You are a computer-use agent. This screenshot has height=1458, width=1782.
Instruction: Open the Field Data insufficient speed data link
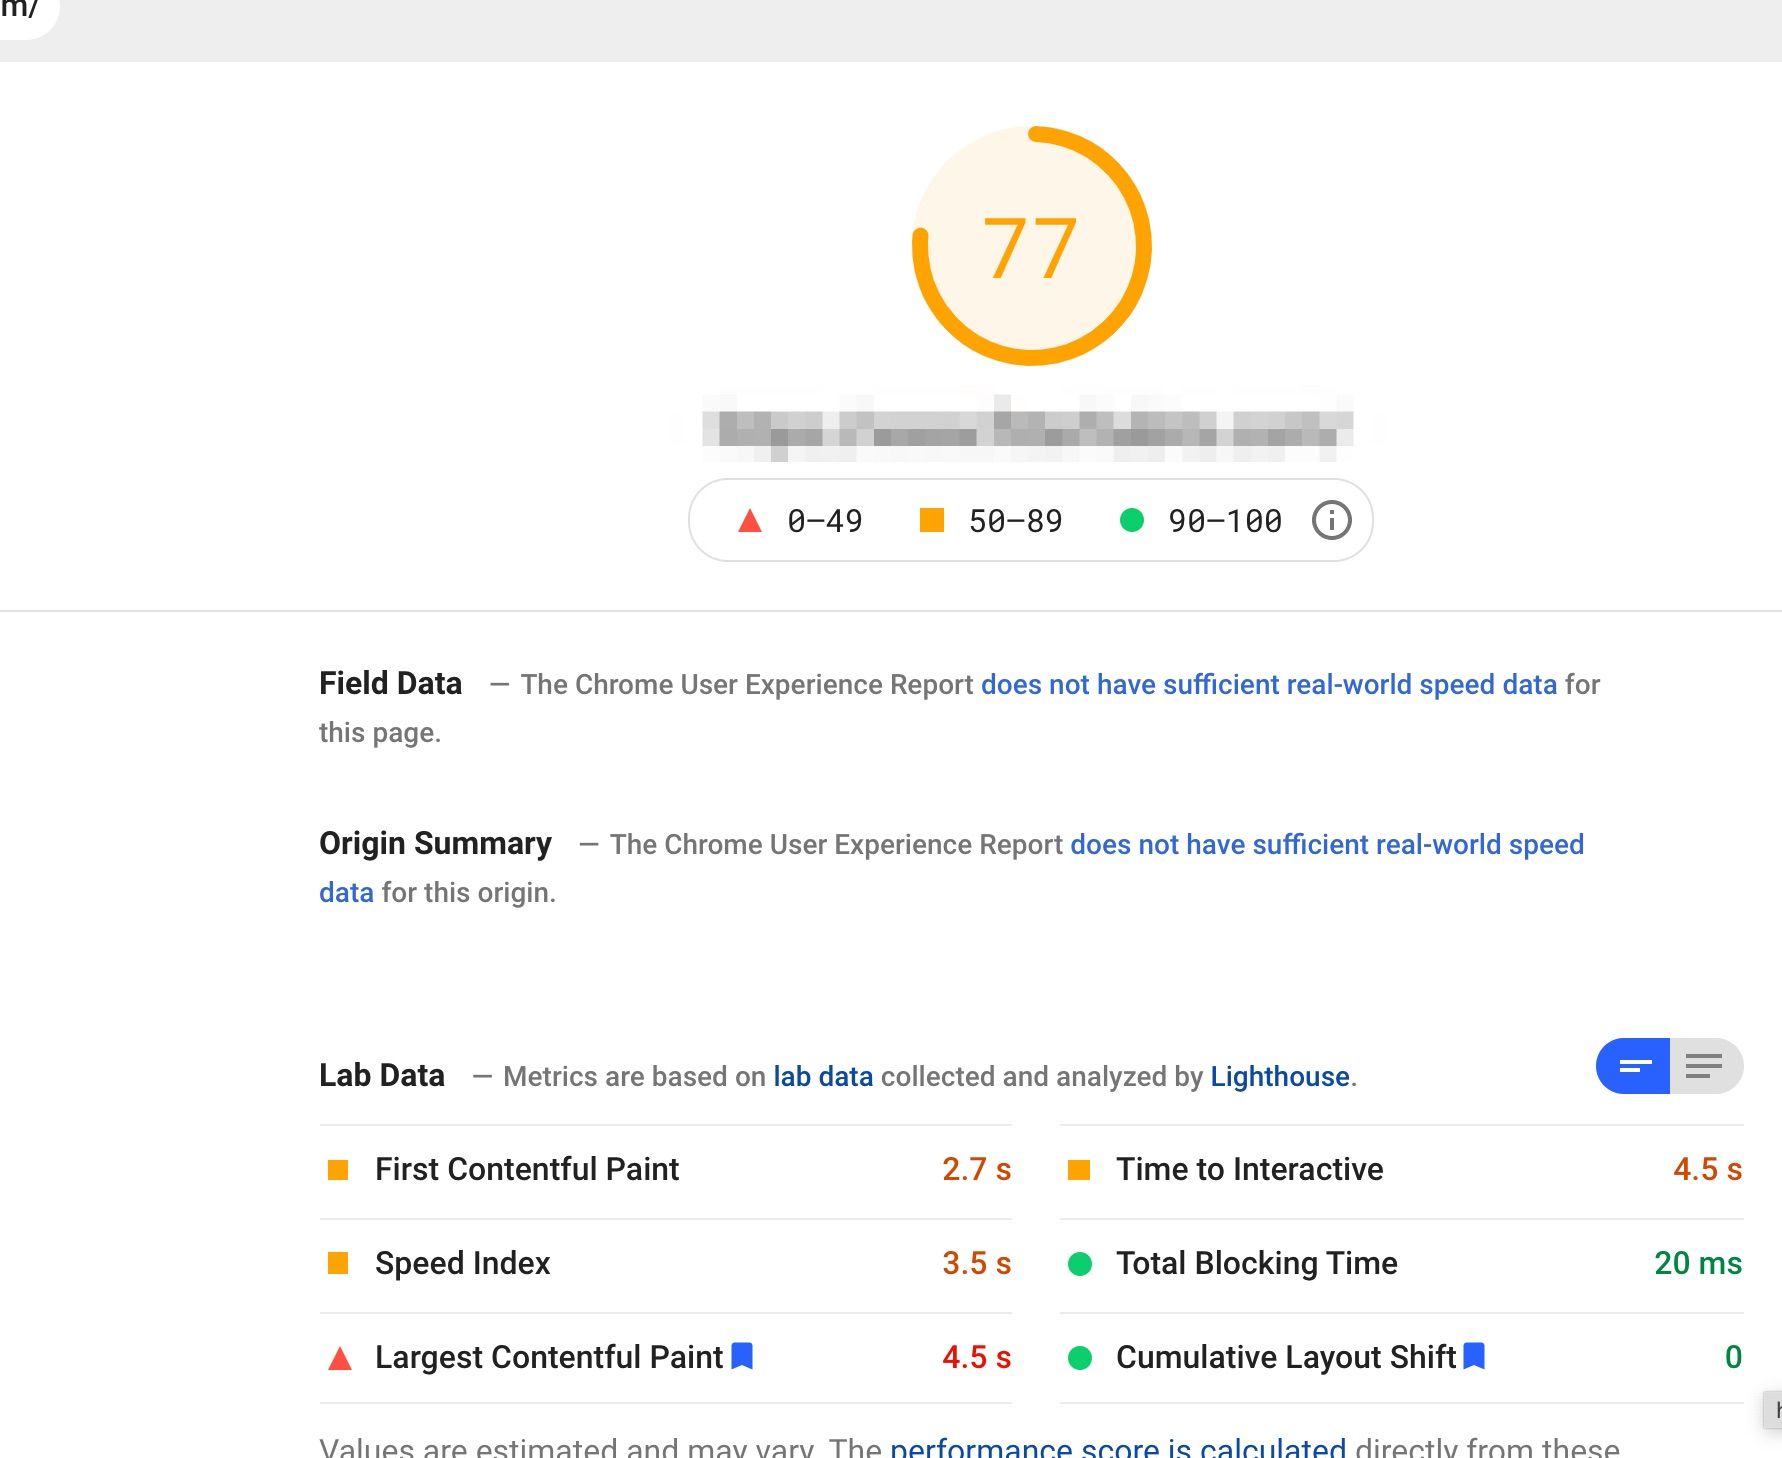pyautogui.click(x=1268, y=684)
